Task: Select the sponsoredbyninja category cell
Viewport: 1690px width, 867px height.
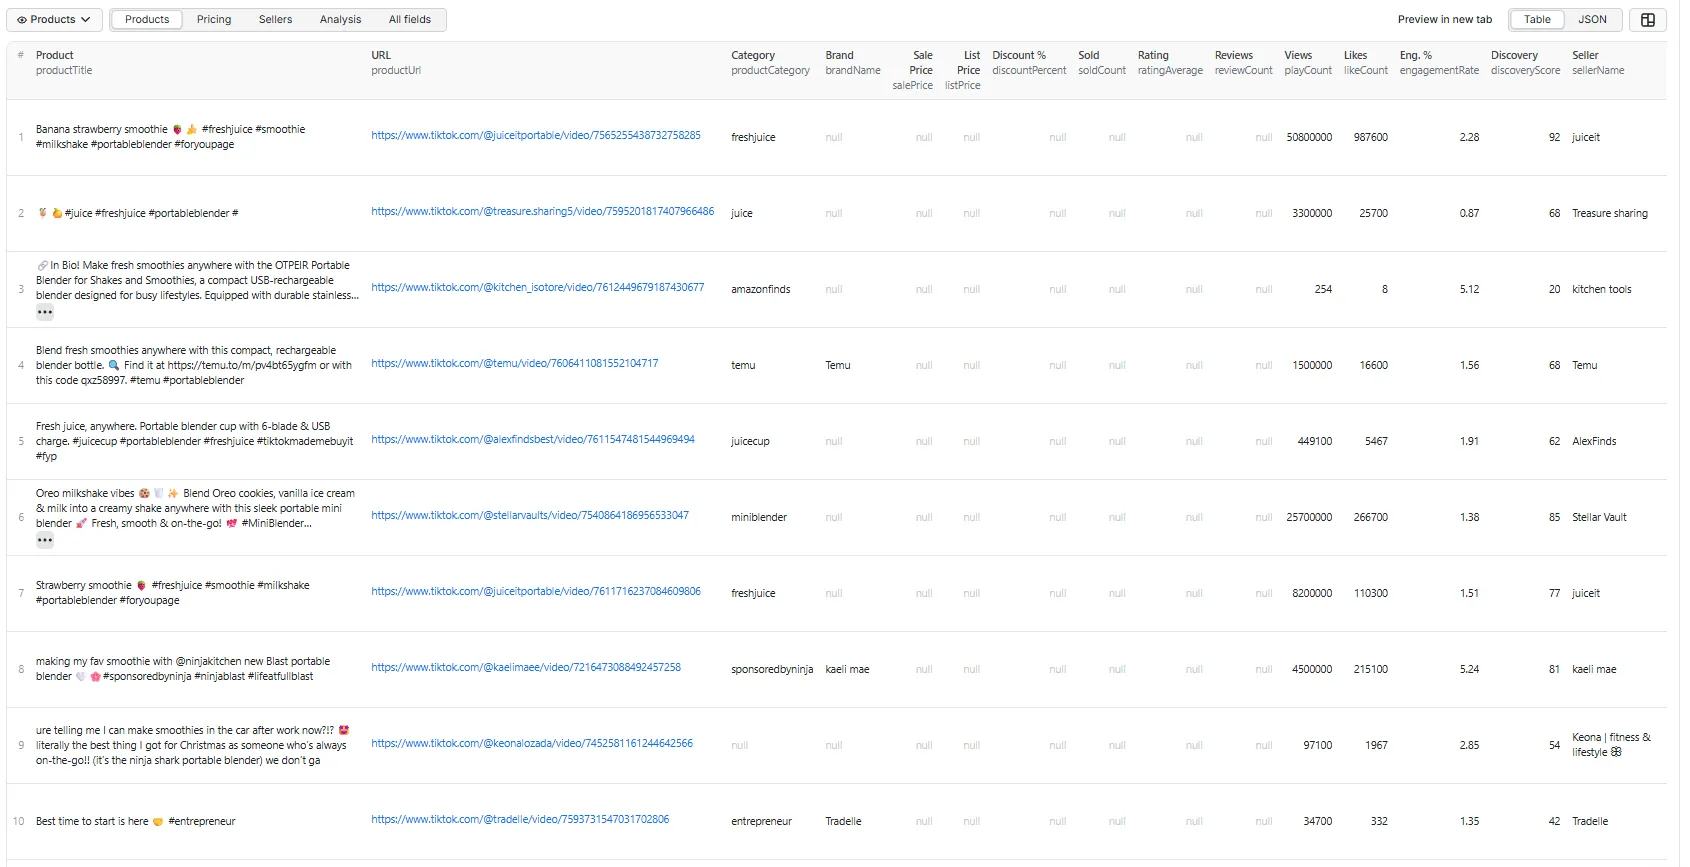Action: [772, 669]
